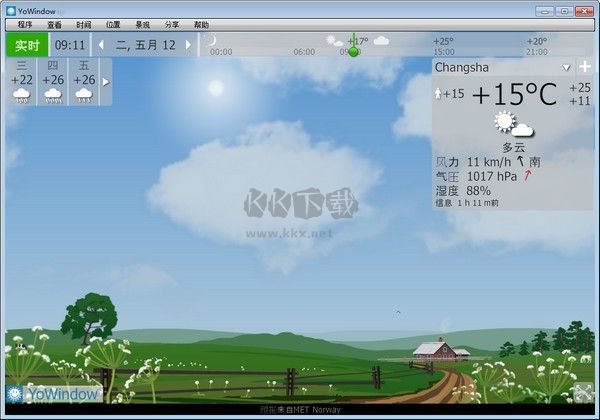Open the 景观 menu
The height and width of the screenshot is (420, 600).
(x=143, y=25)
